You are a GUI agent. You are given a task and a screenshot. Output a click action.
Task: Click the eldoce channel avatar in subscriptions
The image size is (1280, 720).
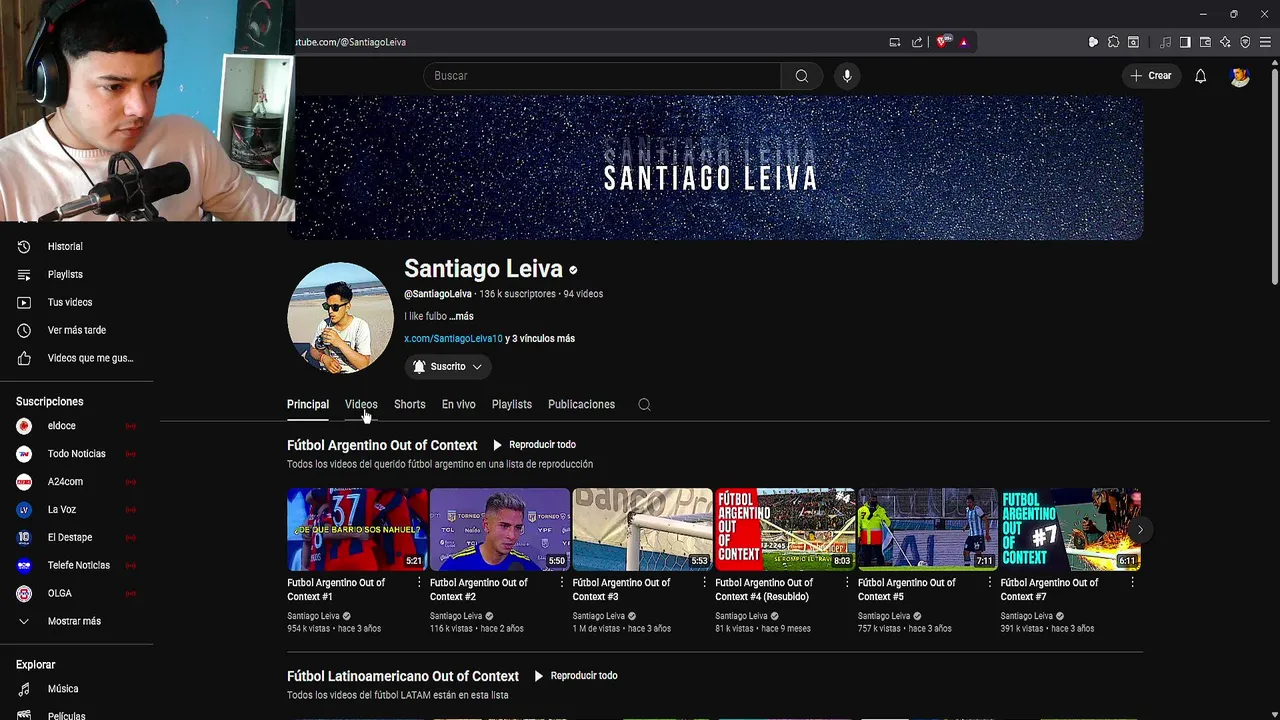tap(24, 426)
